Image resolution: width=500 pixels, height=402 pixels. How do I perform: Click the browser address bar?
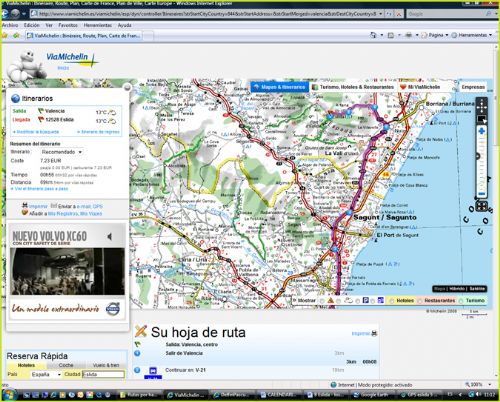203,14
